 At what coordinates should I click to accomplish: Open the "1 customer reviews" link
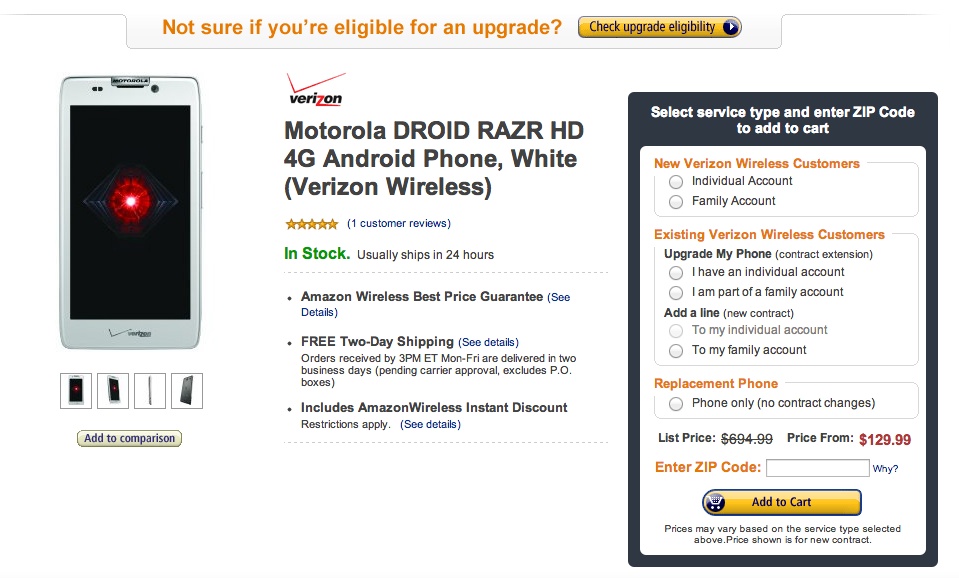pyautogui.click(x=399, y=223)
